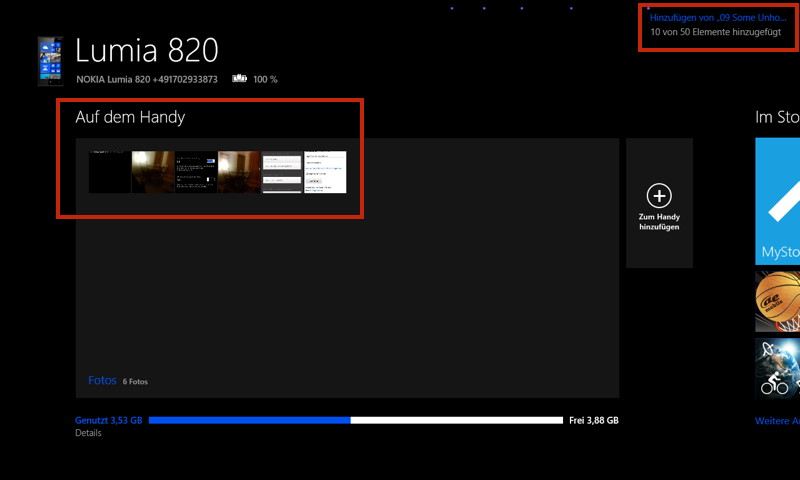
Task: Click the Weitere Apps link at right
Action: pos(777,421)
